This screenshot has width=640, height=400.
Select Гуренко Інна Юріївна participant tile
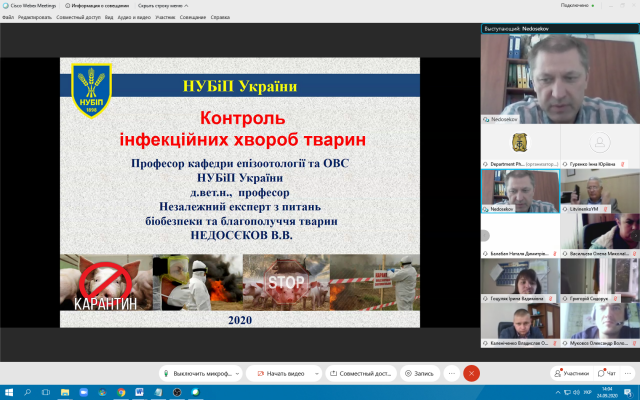(600, 147)
